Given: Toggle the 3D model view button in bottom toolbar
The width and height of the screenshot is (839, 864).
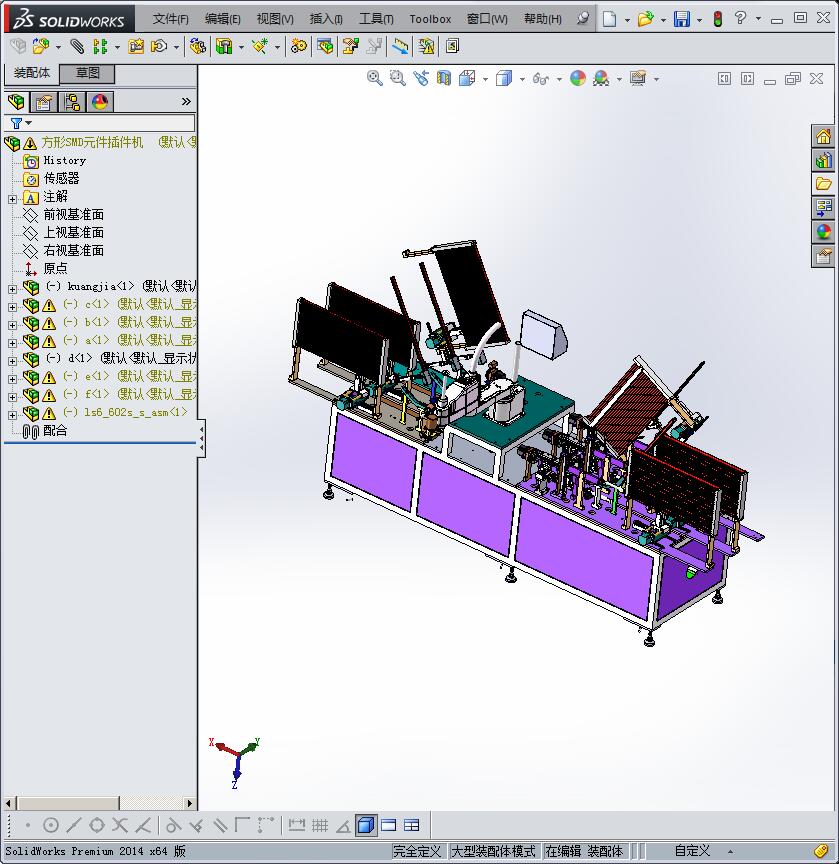Looking at the screenshot, I should [x=366, y=825].
